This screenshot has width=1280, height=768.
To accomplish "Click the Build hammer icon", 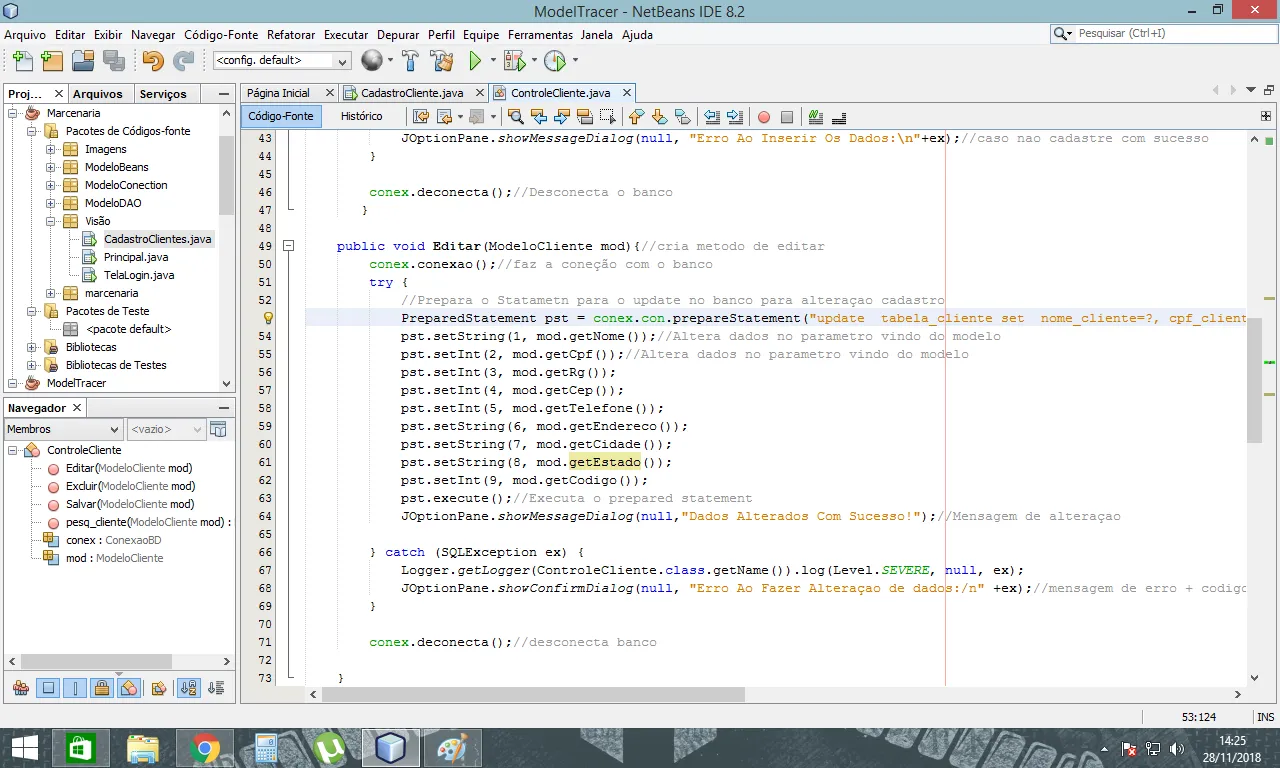I will pos(410,61).
